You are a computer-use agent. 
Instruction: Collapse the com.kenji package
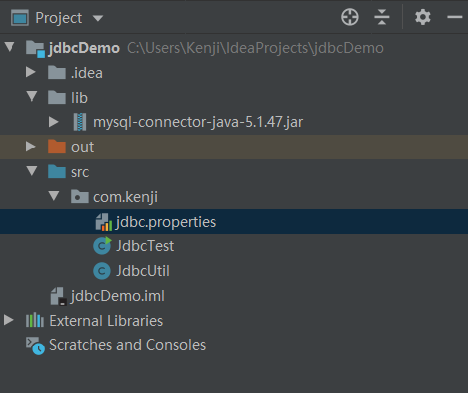[54, 196]
